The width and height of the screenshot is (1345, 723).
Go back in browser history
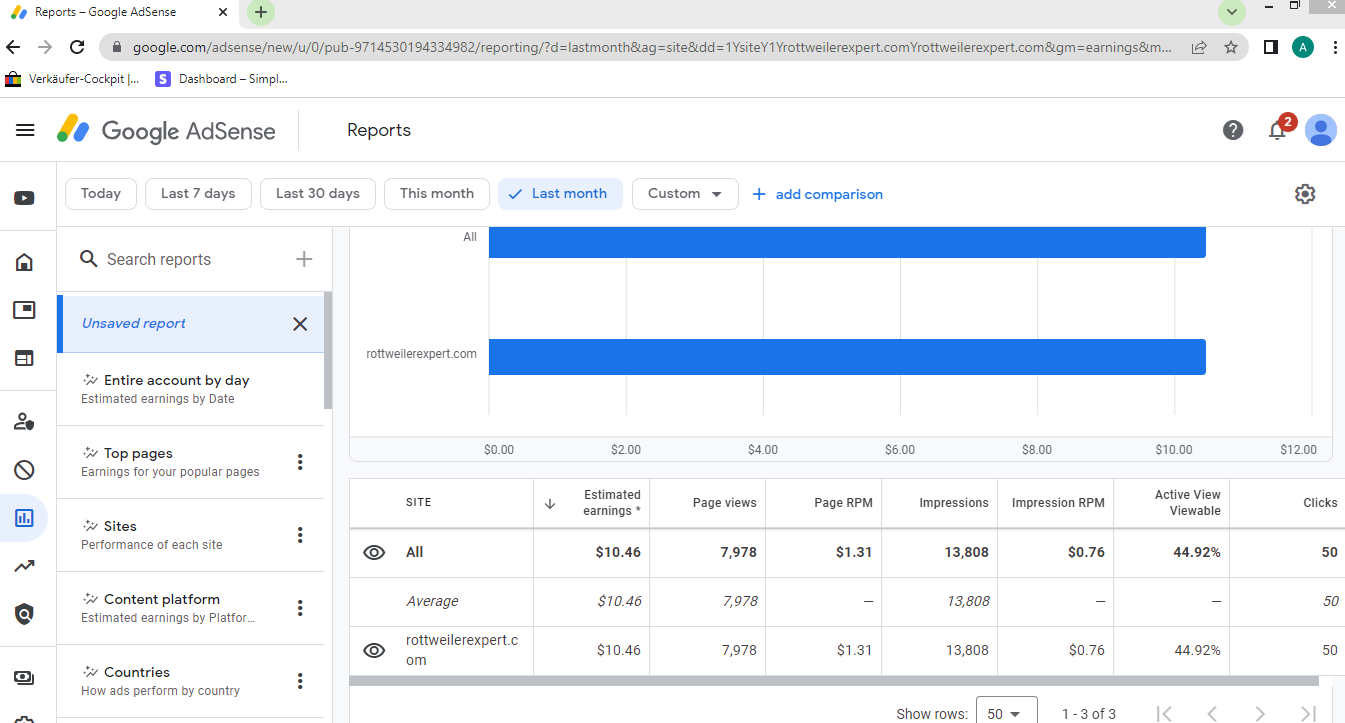[13, 47]
